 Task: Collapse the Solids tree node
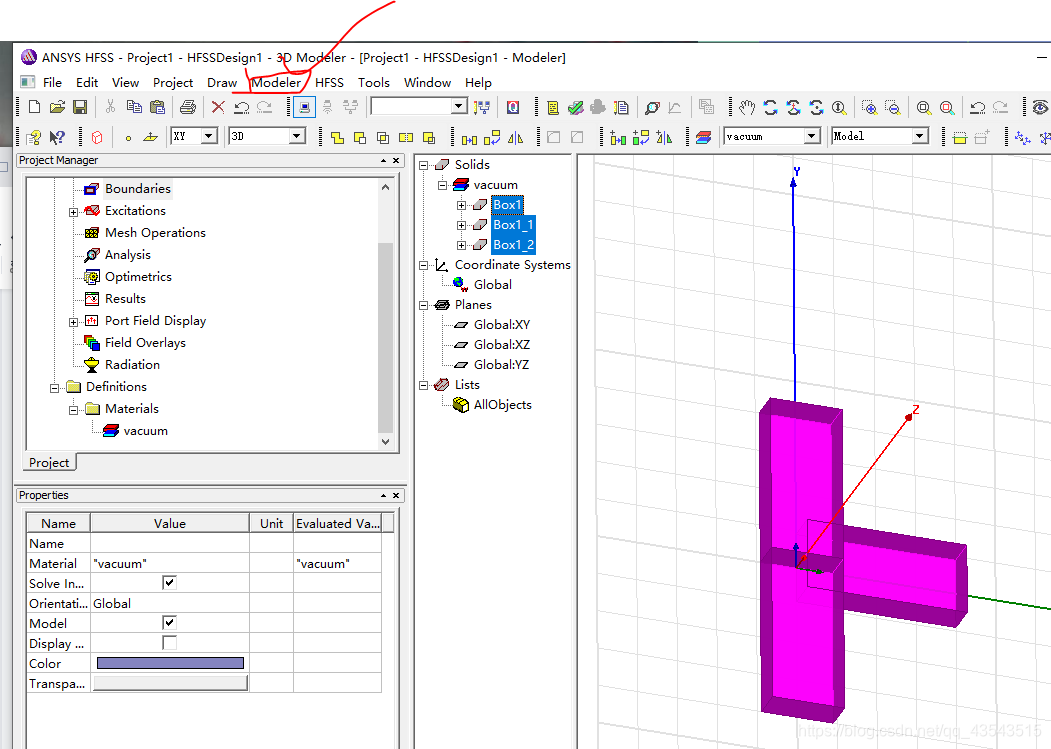click(x=424, y=165)
